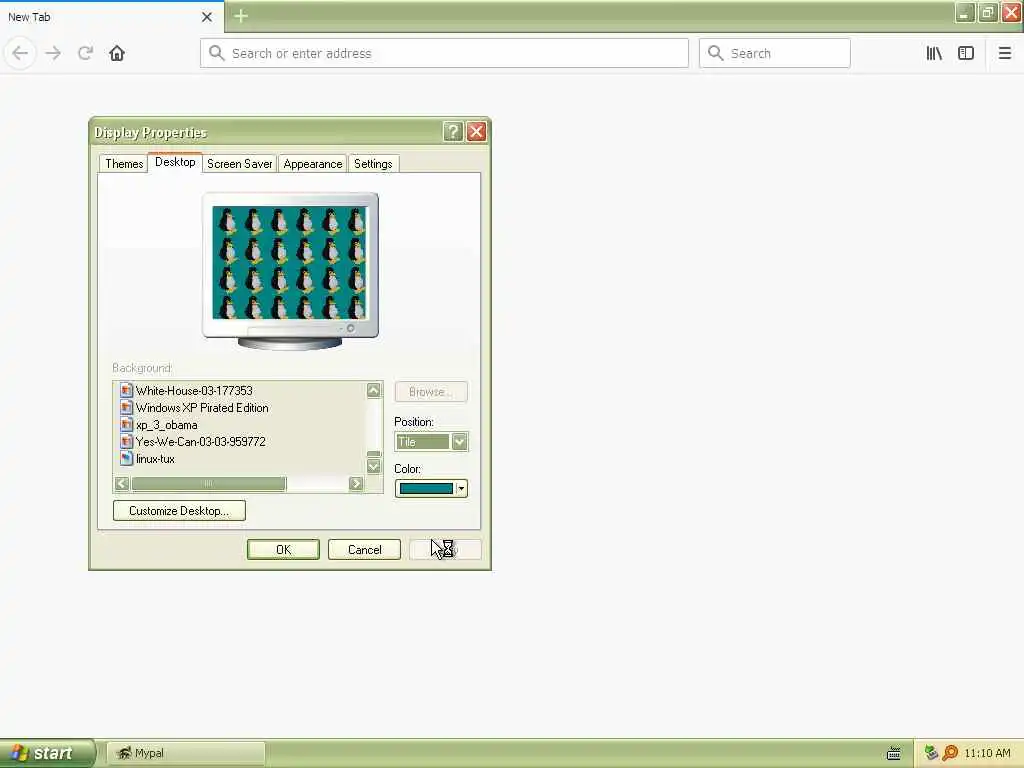Click the orange magnifier tray icon

(950, 753)
